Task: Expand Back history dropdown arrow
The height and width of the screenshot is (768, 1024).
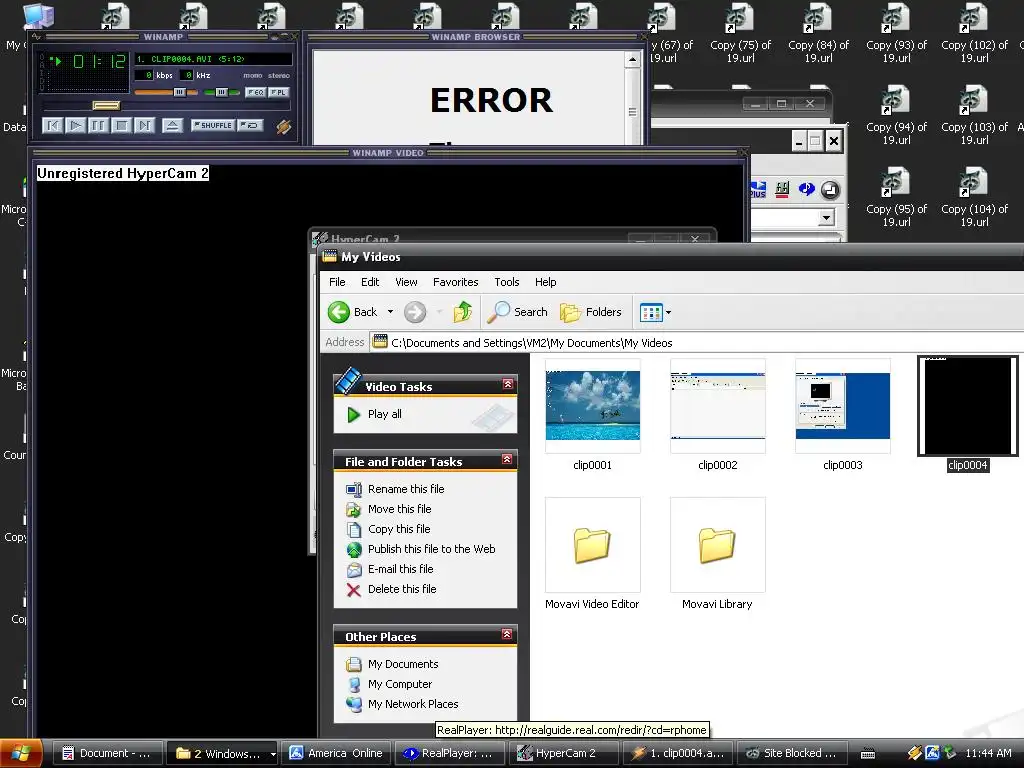Action: (391, 312)
